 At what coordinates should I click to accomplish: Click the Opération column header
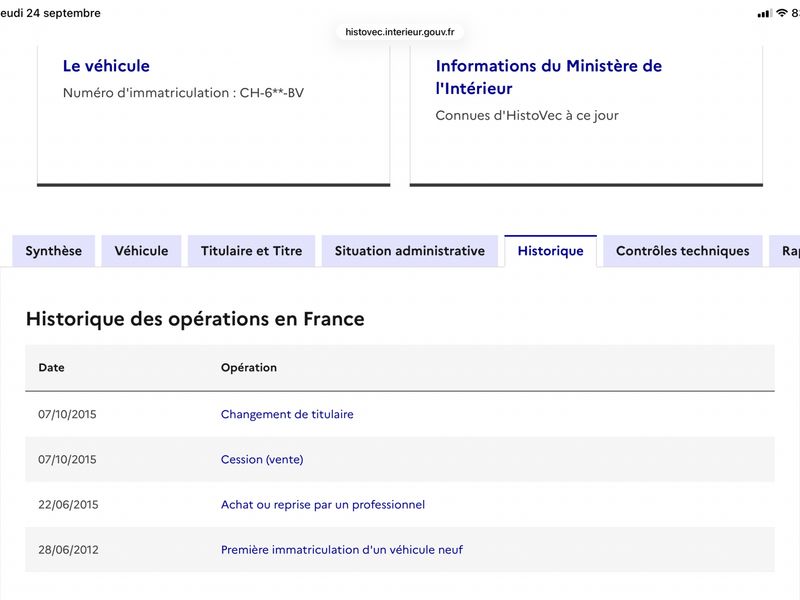[x=249, y=367]
